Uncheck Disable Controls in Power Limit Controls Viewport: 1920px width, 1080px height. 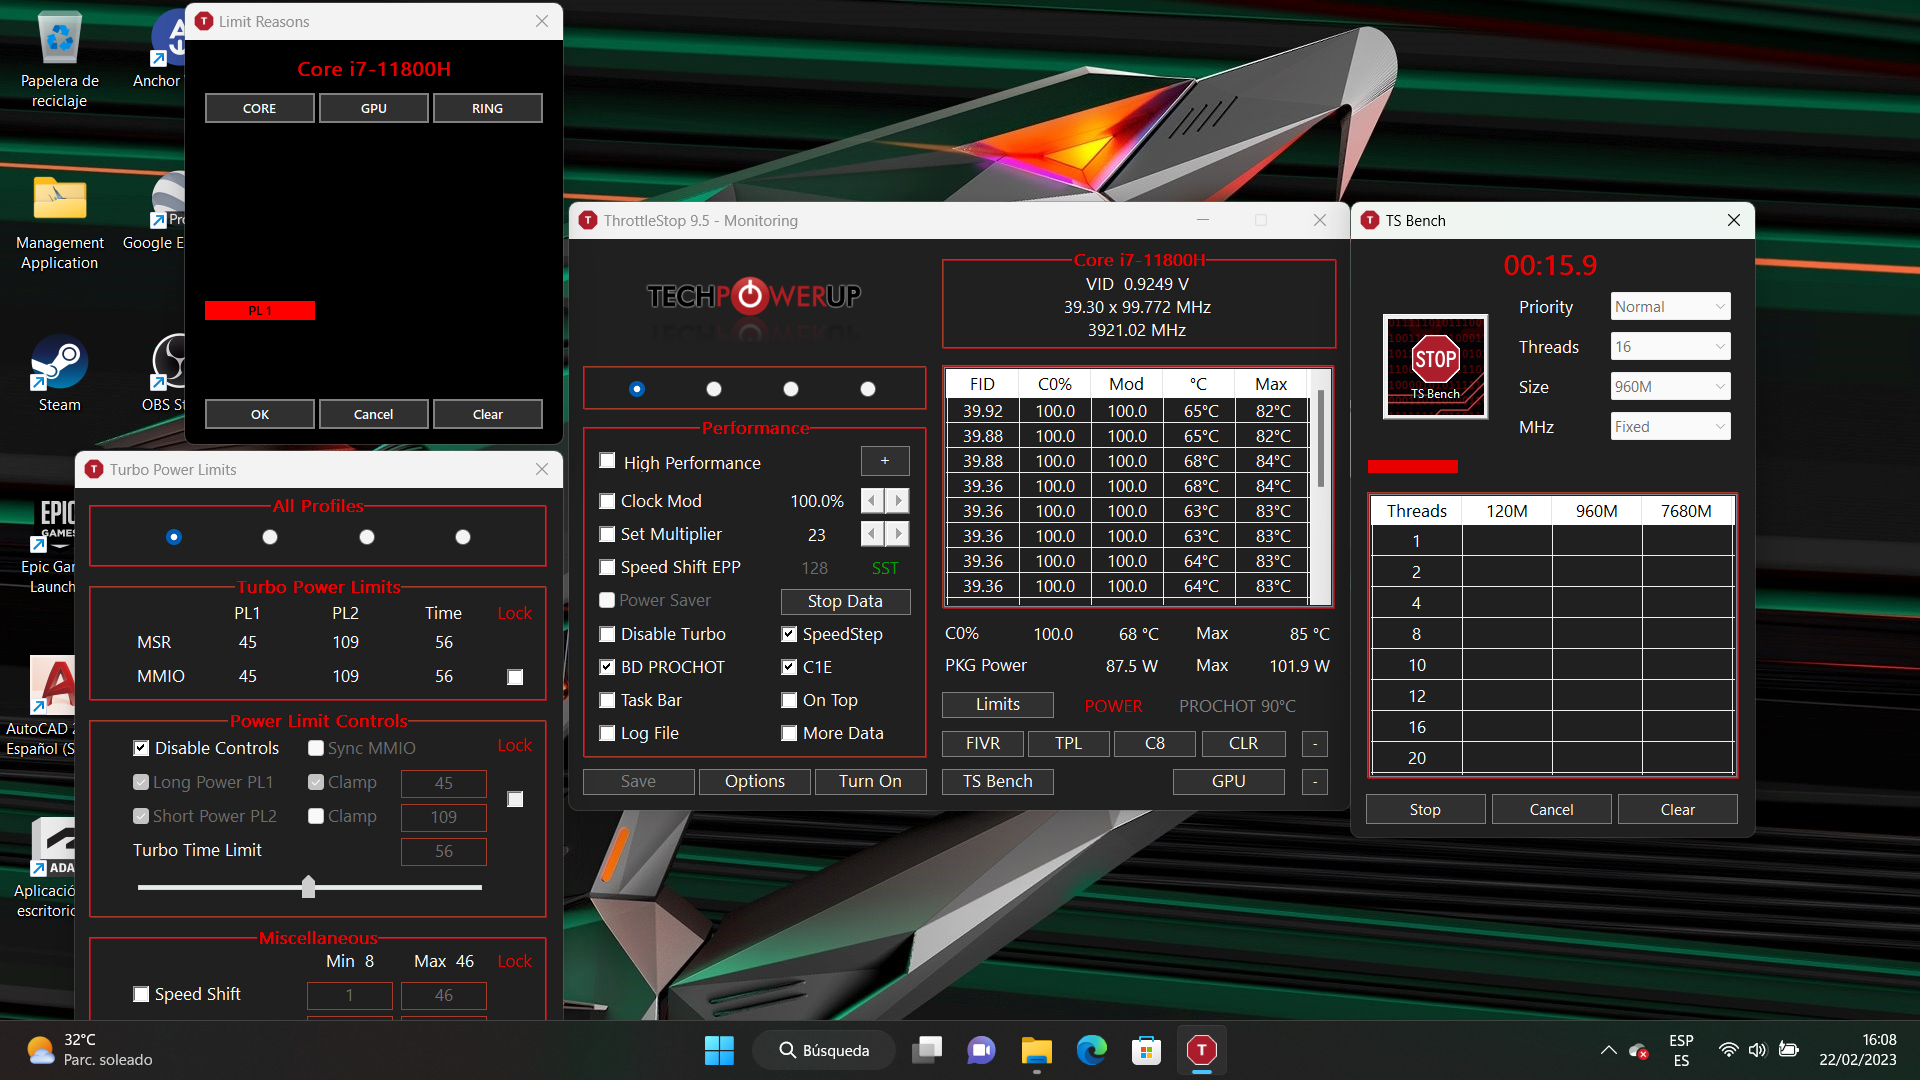[141, 748]
